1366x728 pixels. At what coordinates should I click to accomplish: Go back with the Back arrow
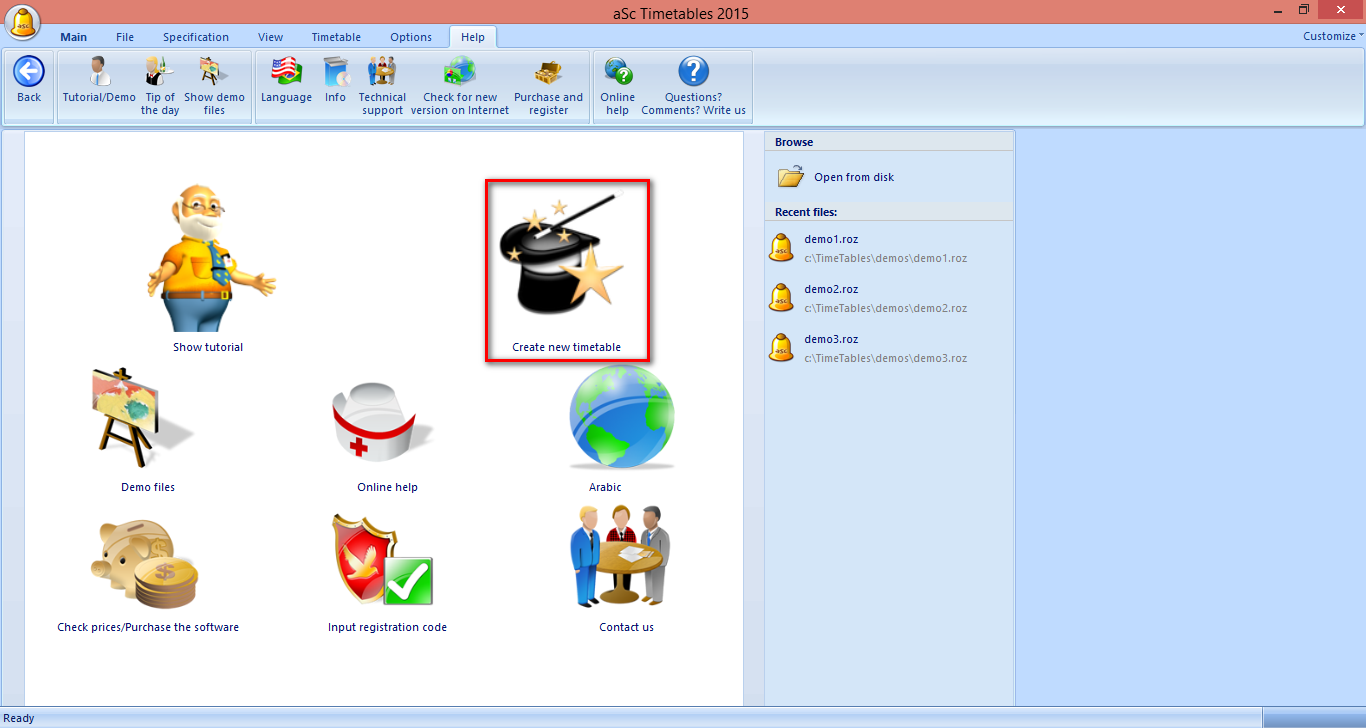29,79
